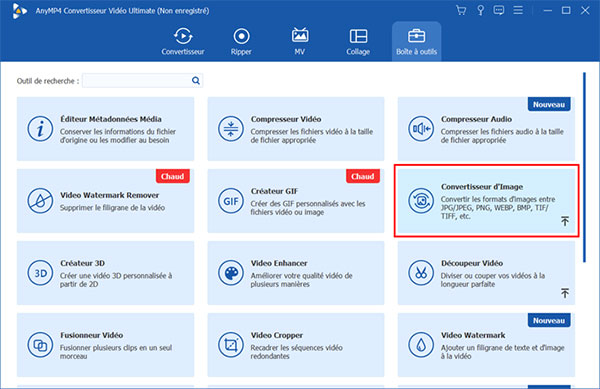Click the Compresseur Vidéo icon
The height and width of the screenshot is (389, 600).
231,129
